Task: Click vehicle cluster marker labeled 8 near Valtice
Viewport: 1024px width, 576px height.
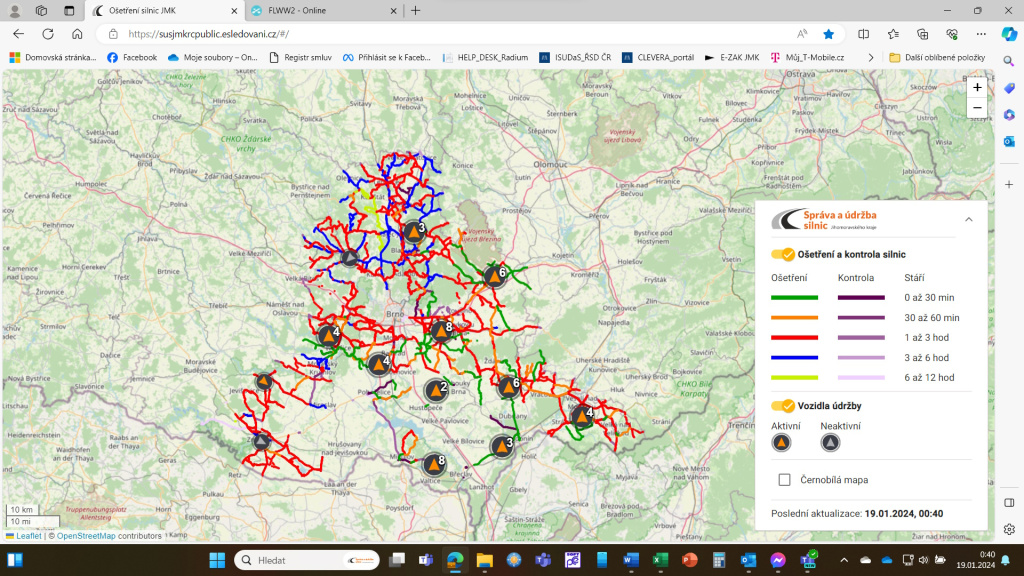Action: (x=434, y=465)
